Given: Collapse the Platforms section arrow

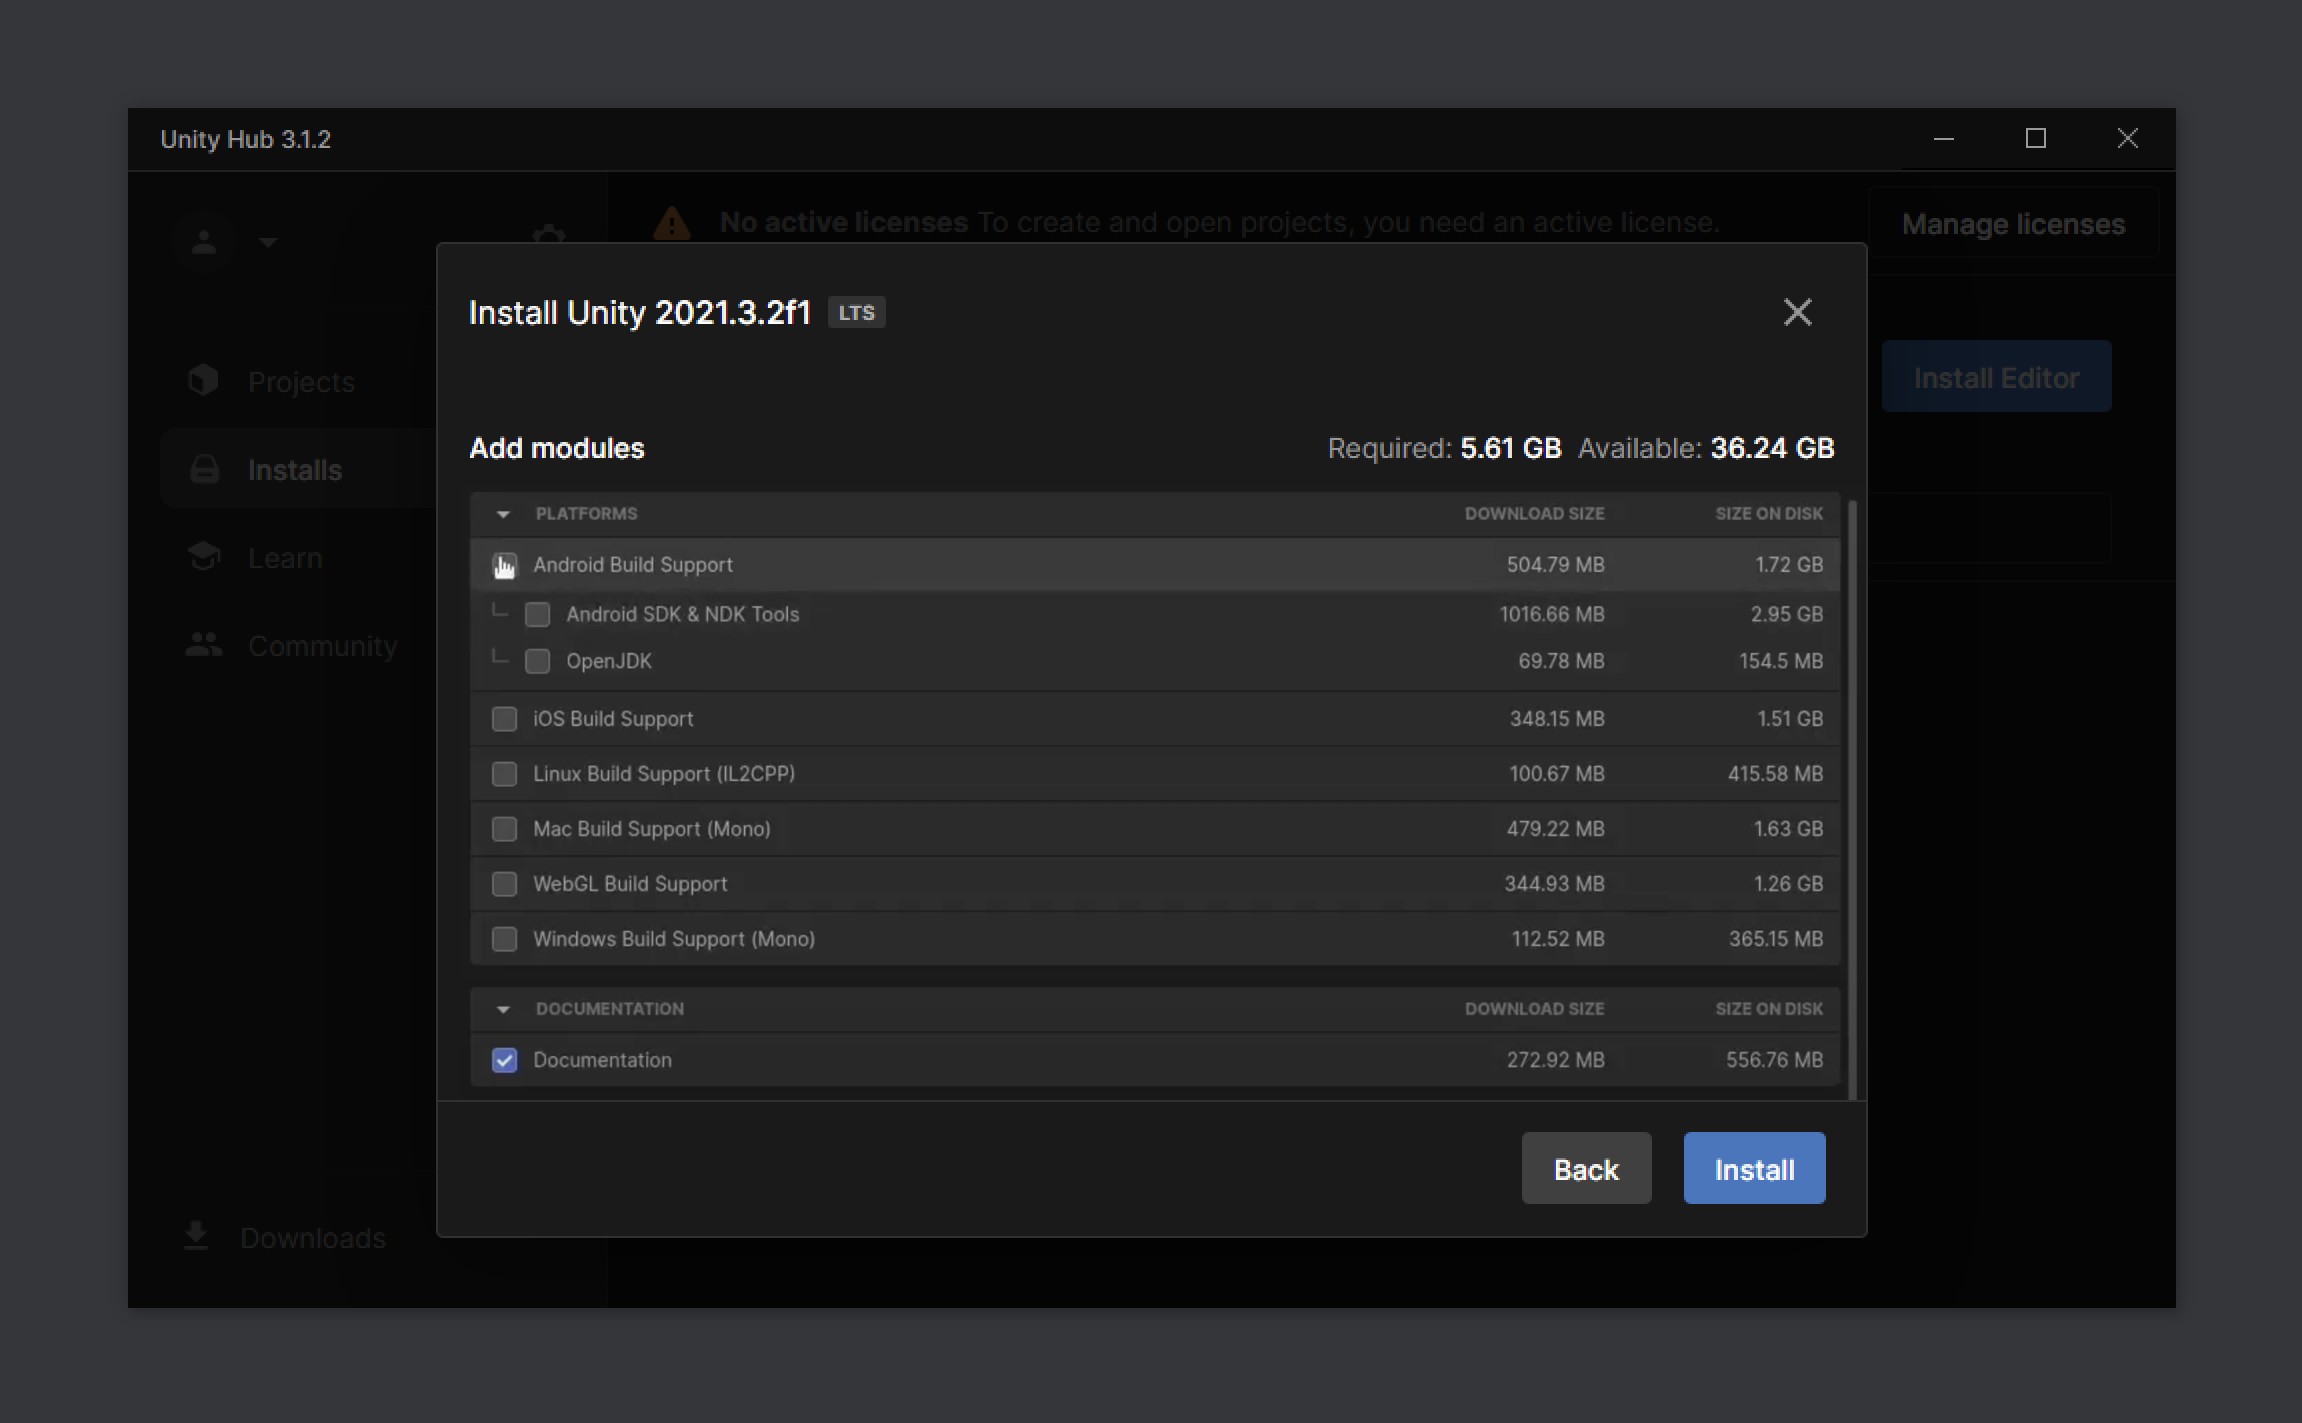Looking at the screenshot, I should [x=503, y=514].
